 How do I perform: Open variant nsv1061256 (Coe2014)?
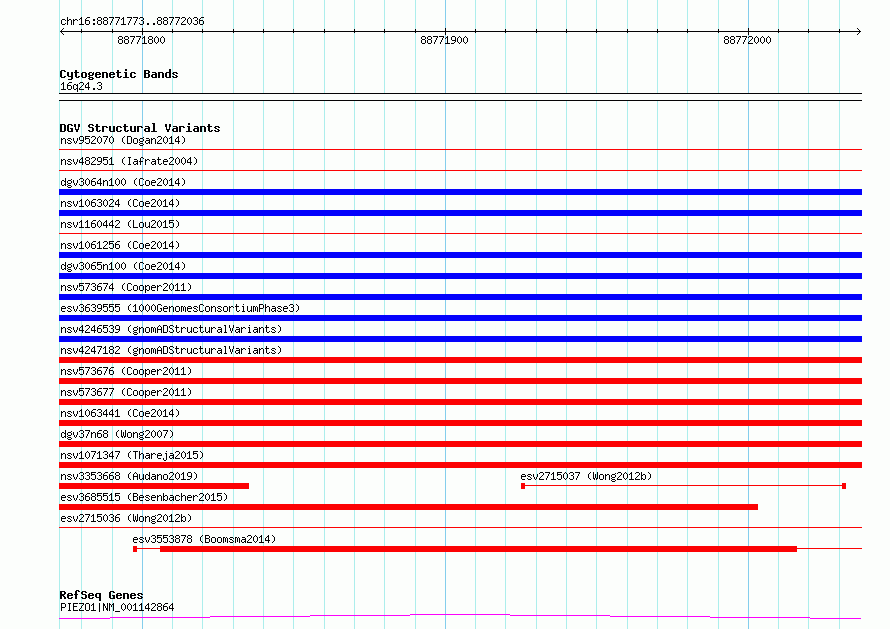click(120, 245)
